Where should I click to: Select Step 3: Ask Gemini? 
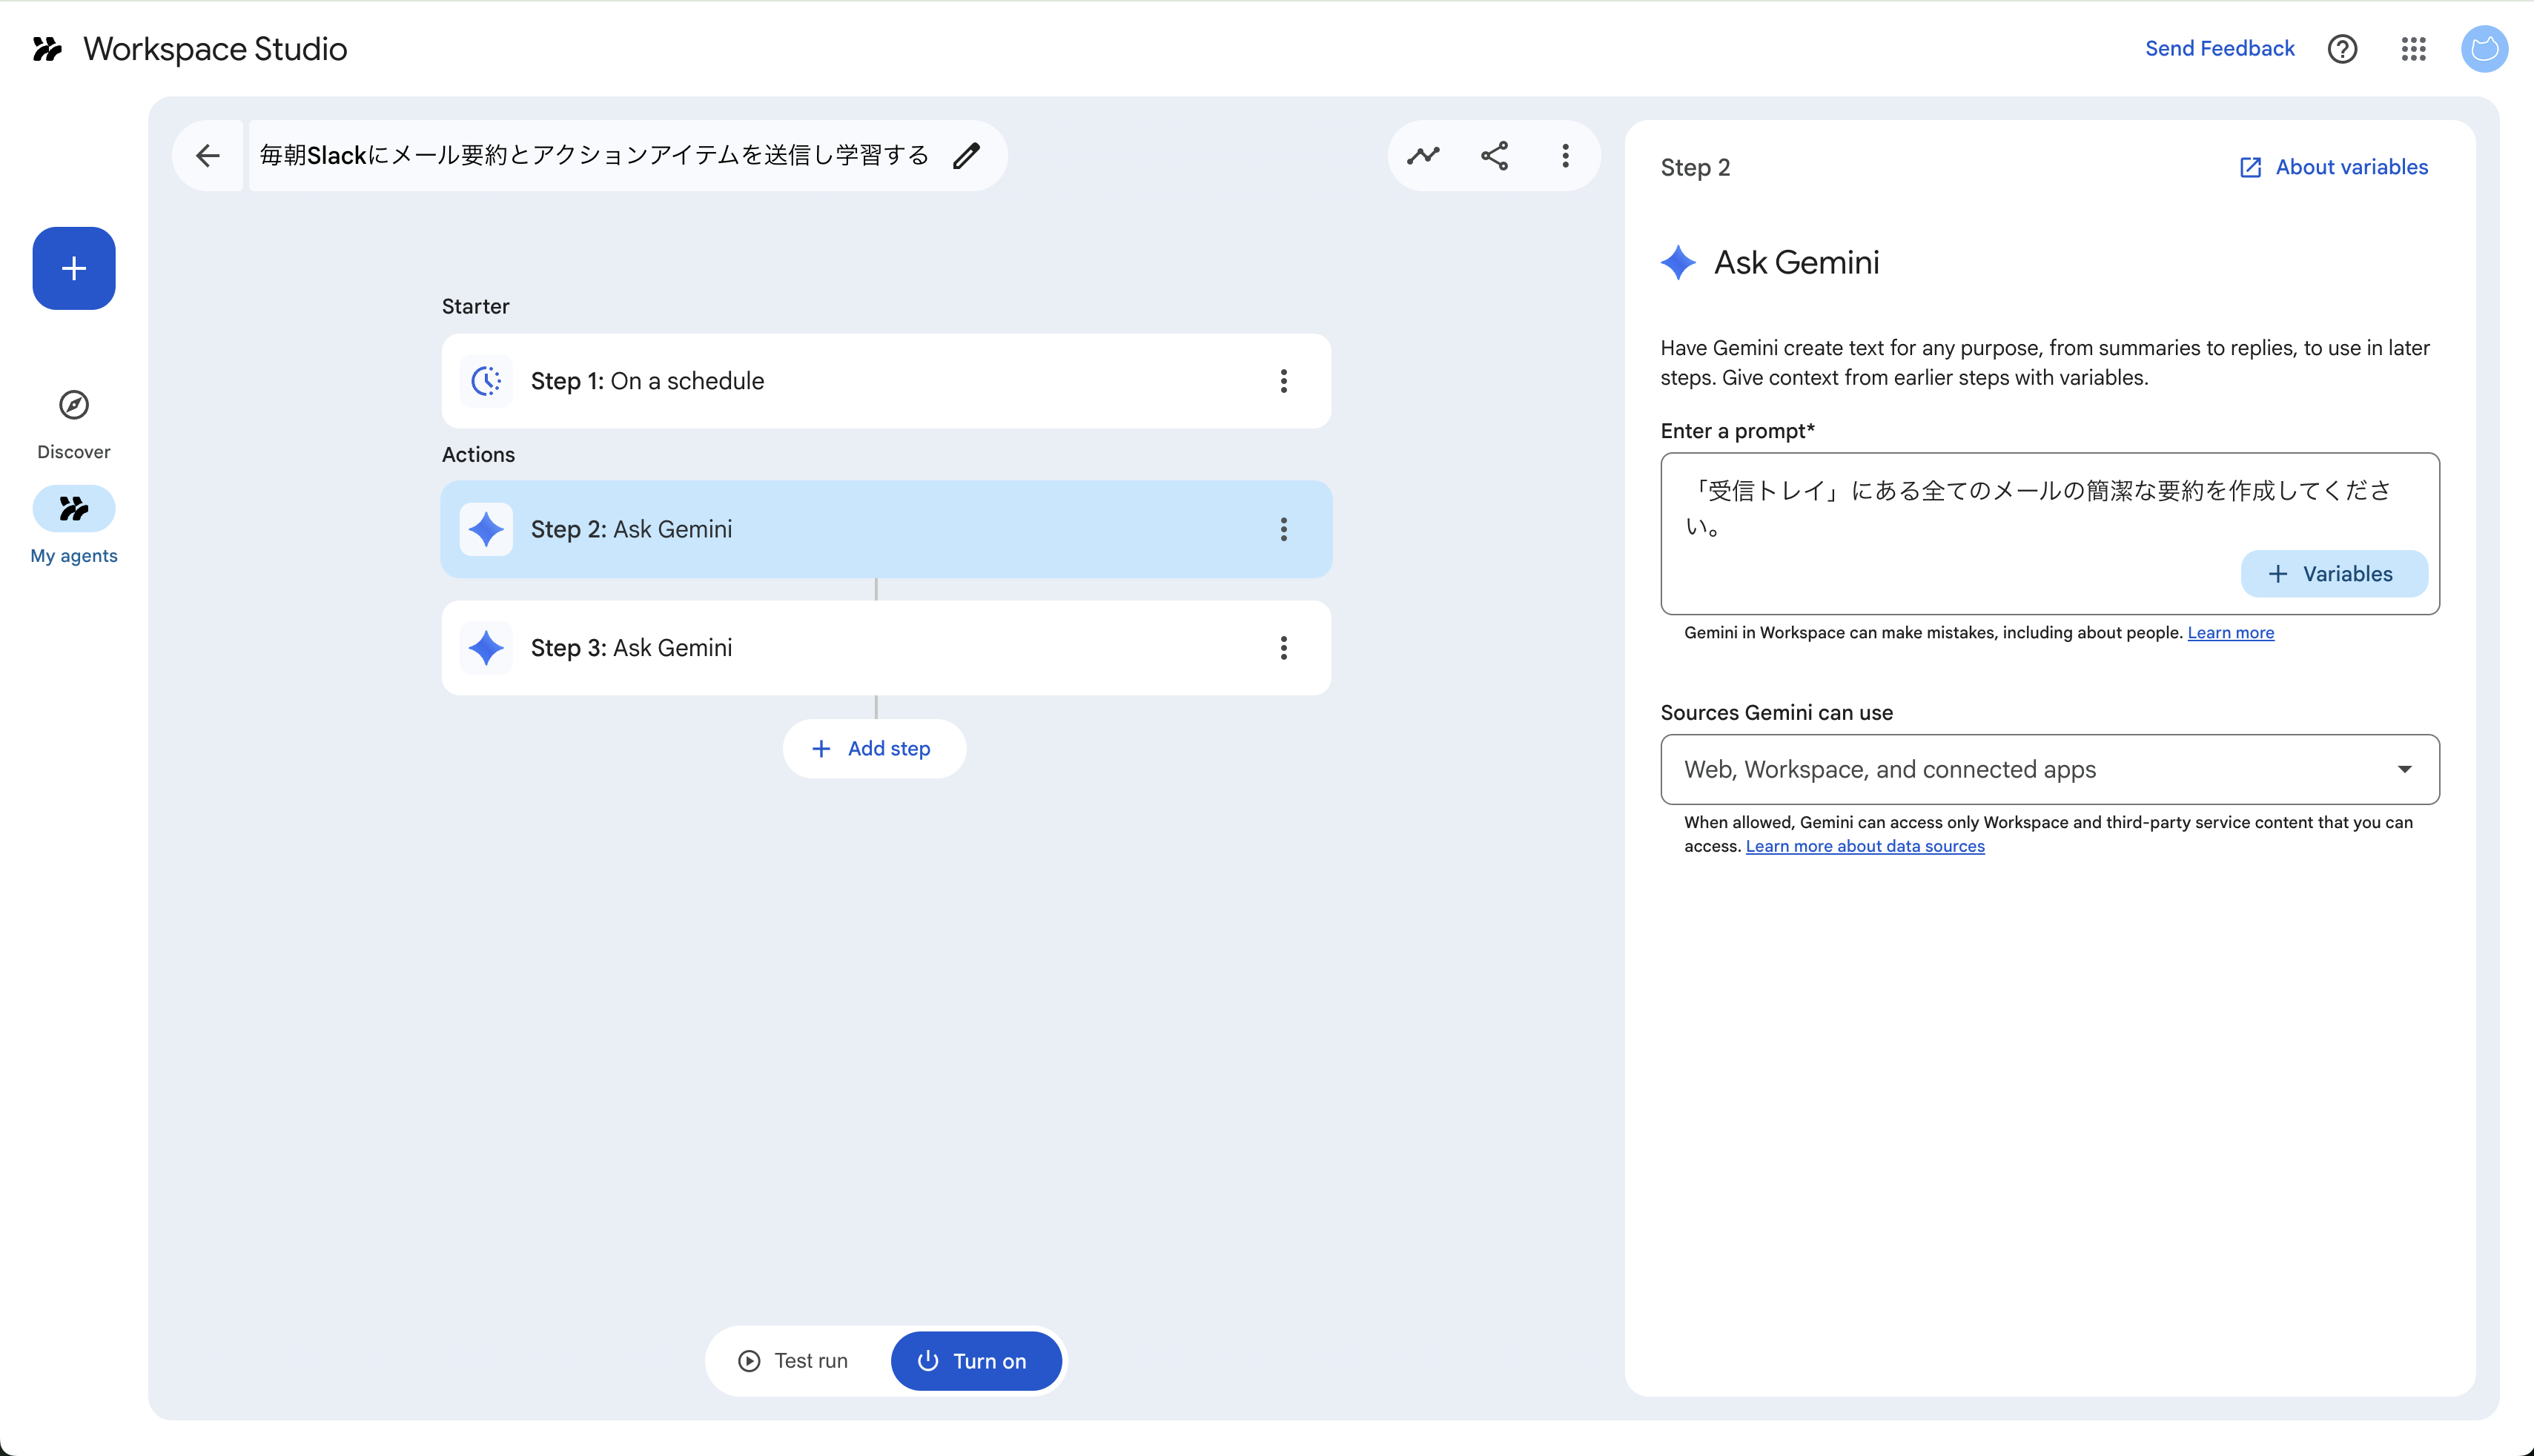[x=850, y=648]
